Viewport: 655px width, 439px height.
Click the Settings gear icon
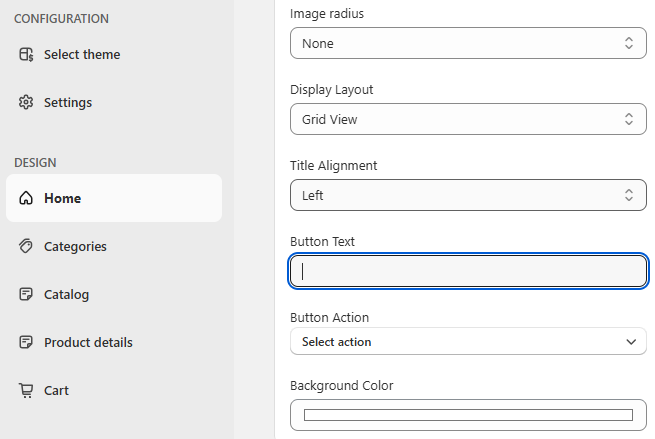26,102
